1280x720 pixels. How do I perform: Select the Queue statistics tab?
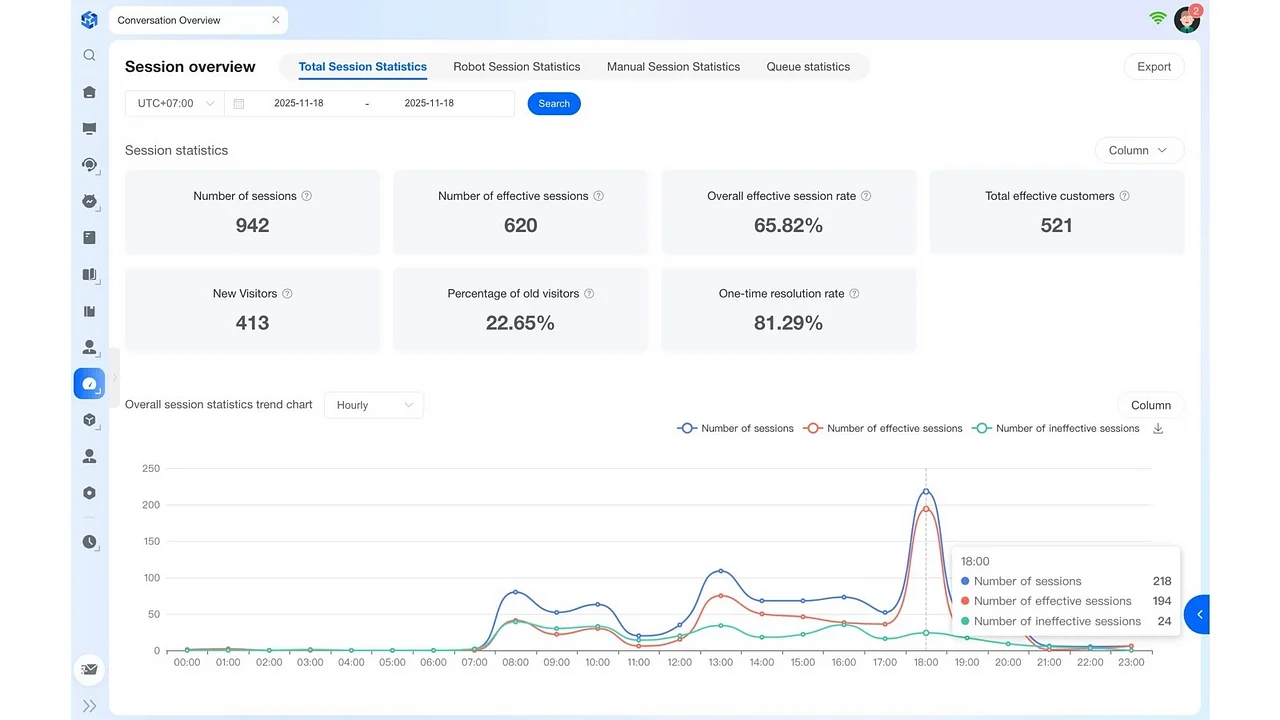[x=808, y=67]
